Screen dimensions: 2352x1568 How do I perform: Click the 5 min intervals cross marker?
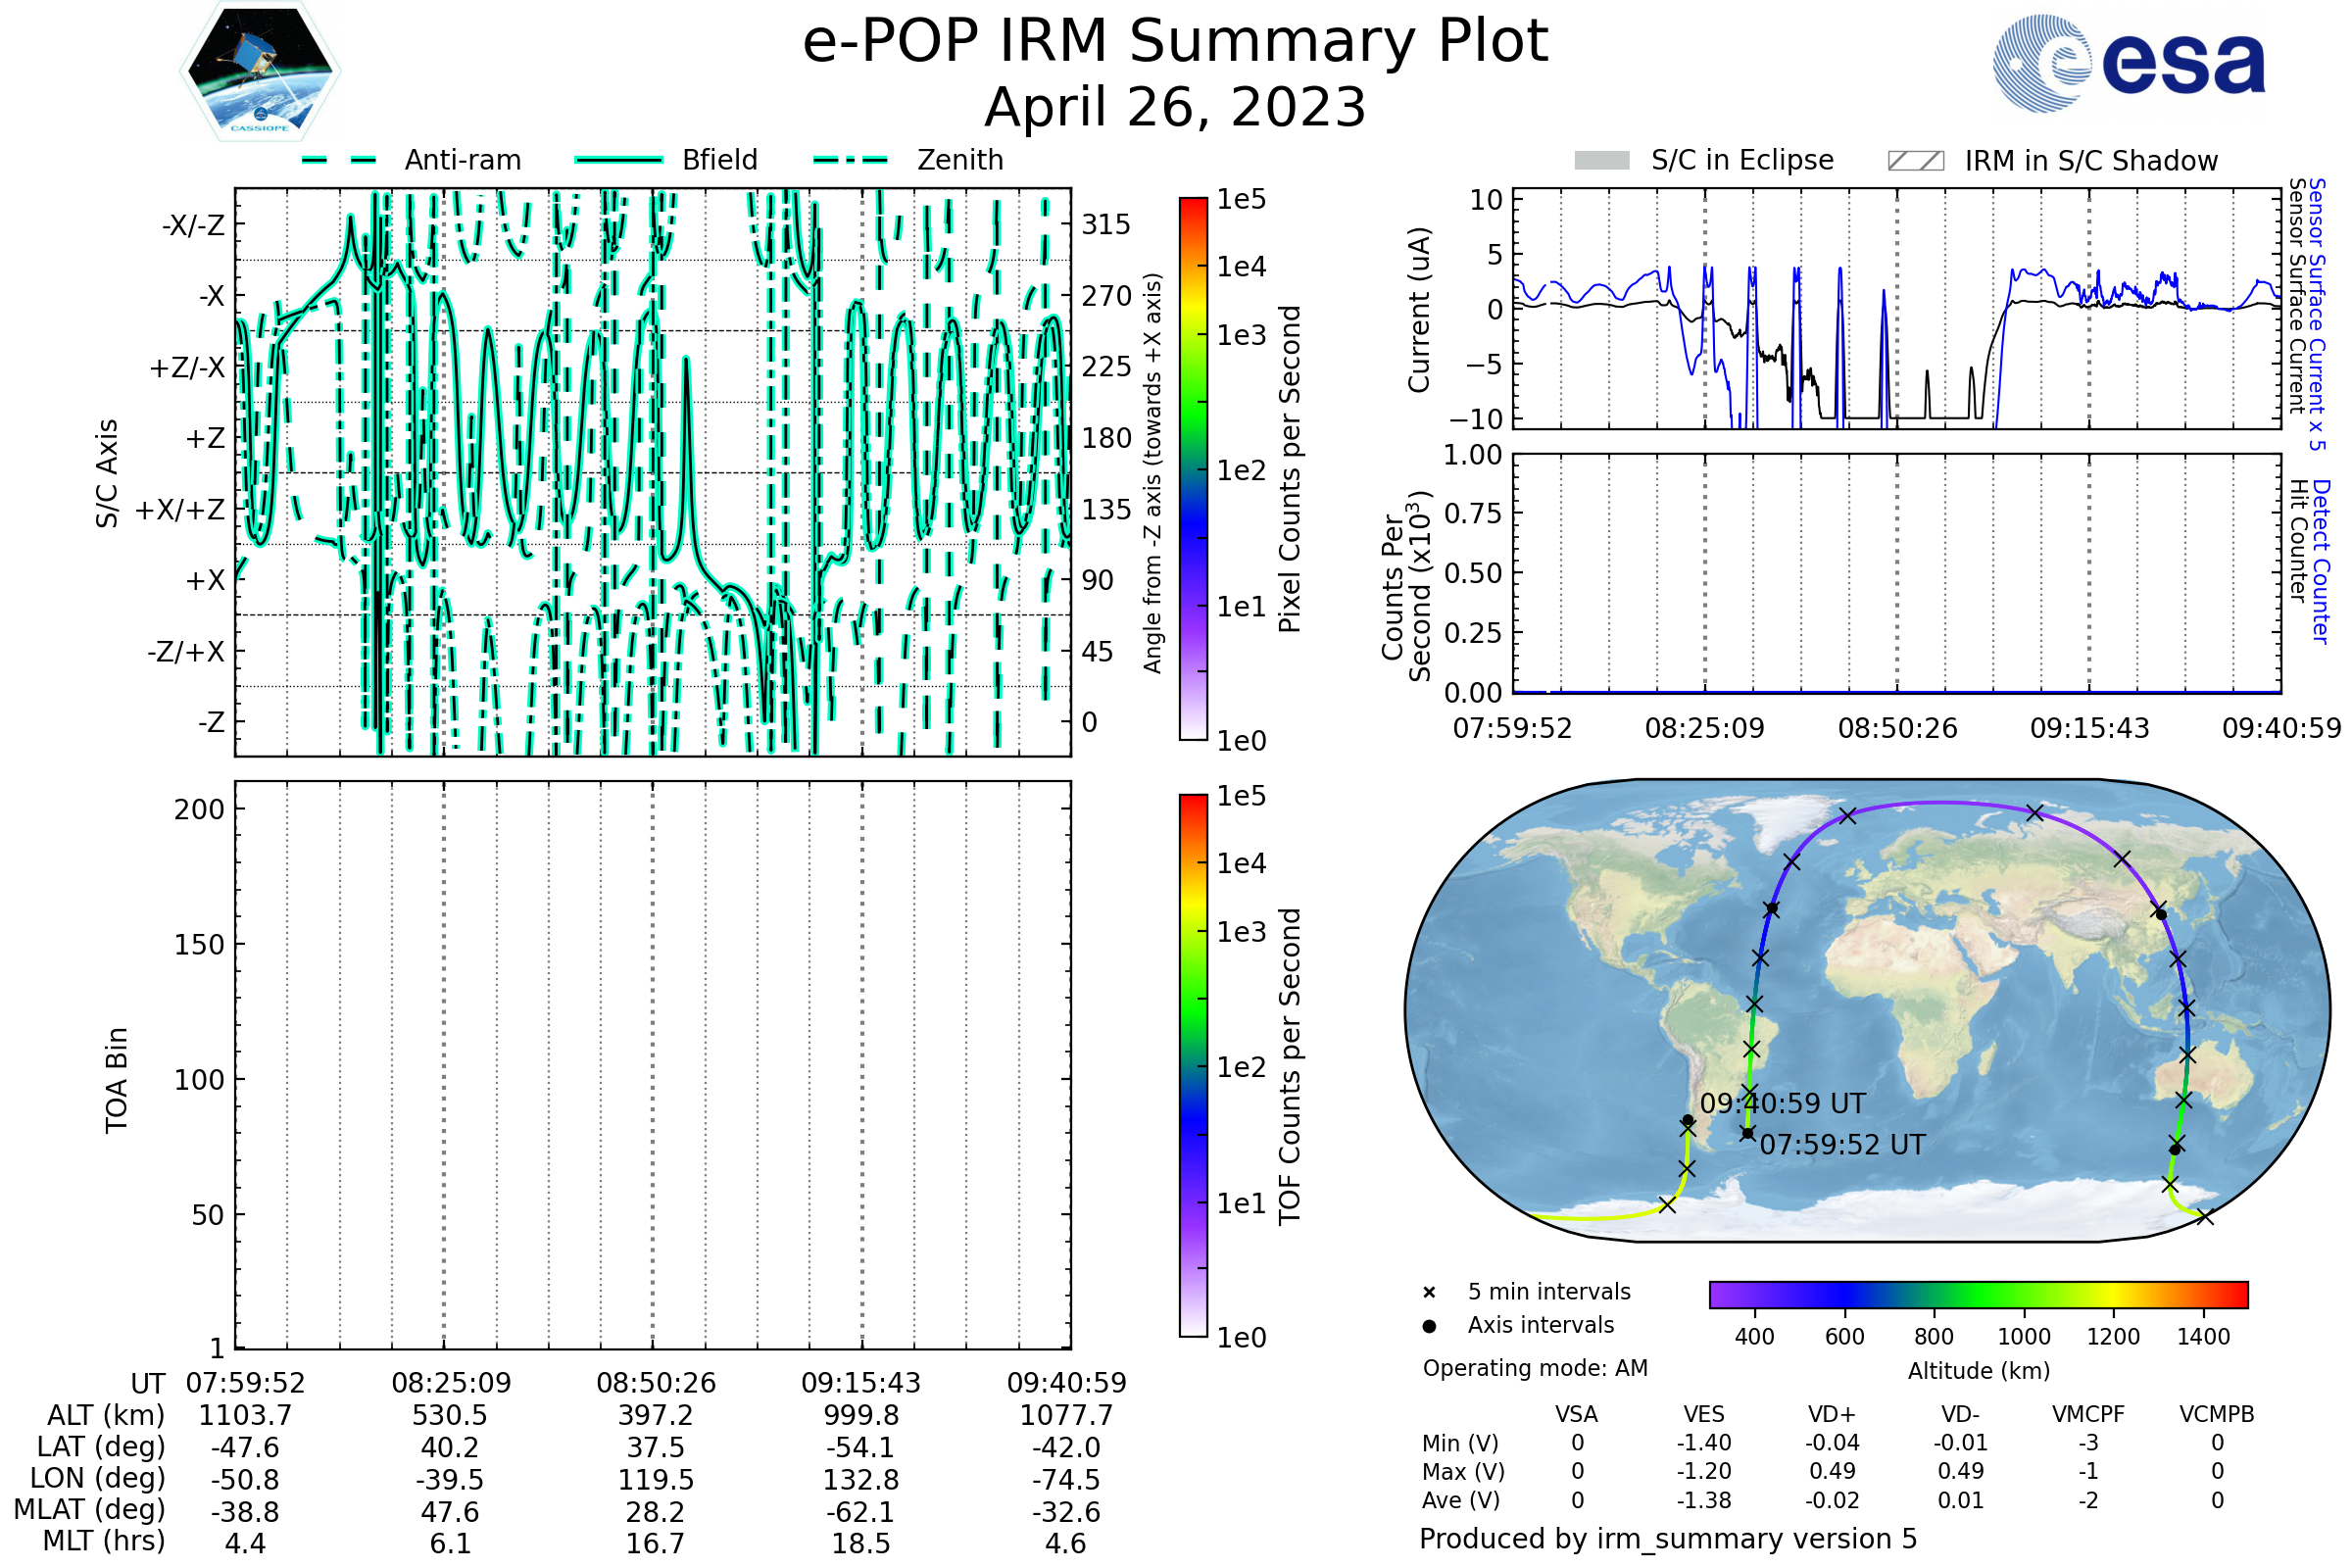coord(1429,1293)
